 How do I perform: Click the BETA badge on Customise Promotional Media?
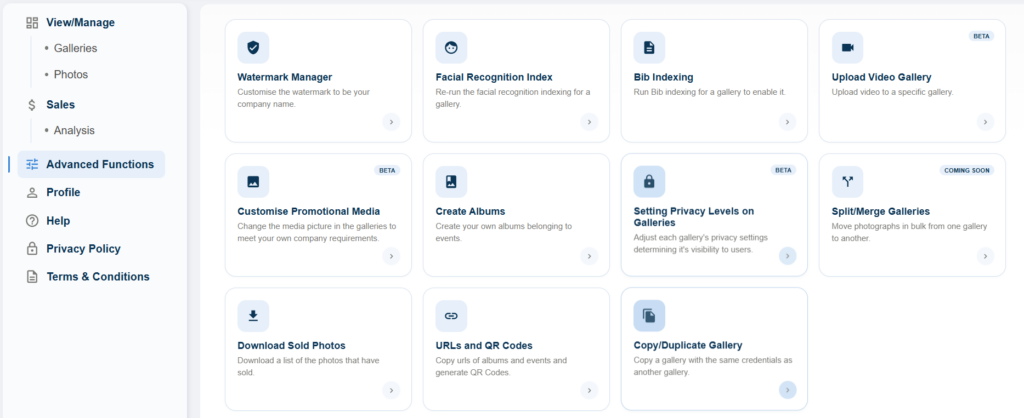387,170
